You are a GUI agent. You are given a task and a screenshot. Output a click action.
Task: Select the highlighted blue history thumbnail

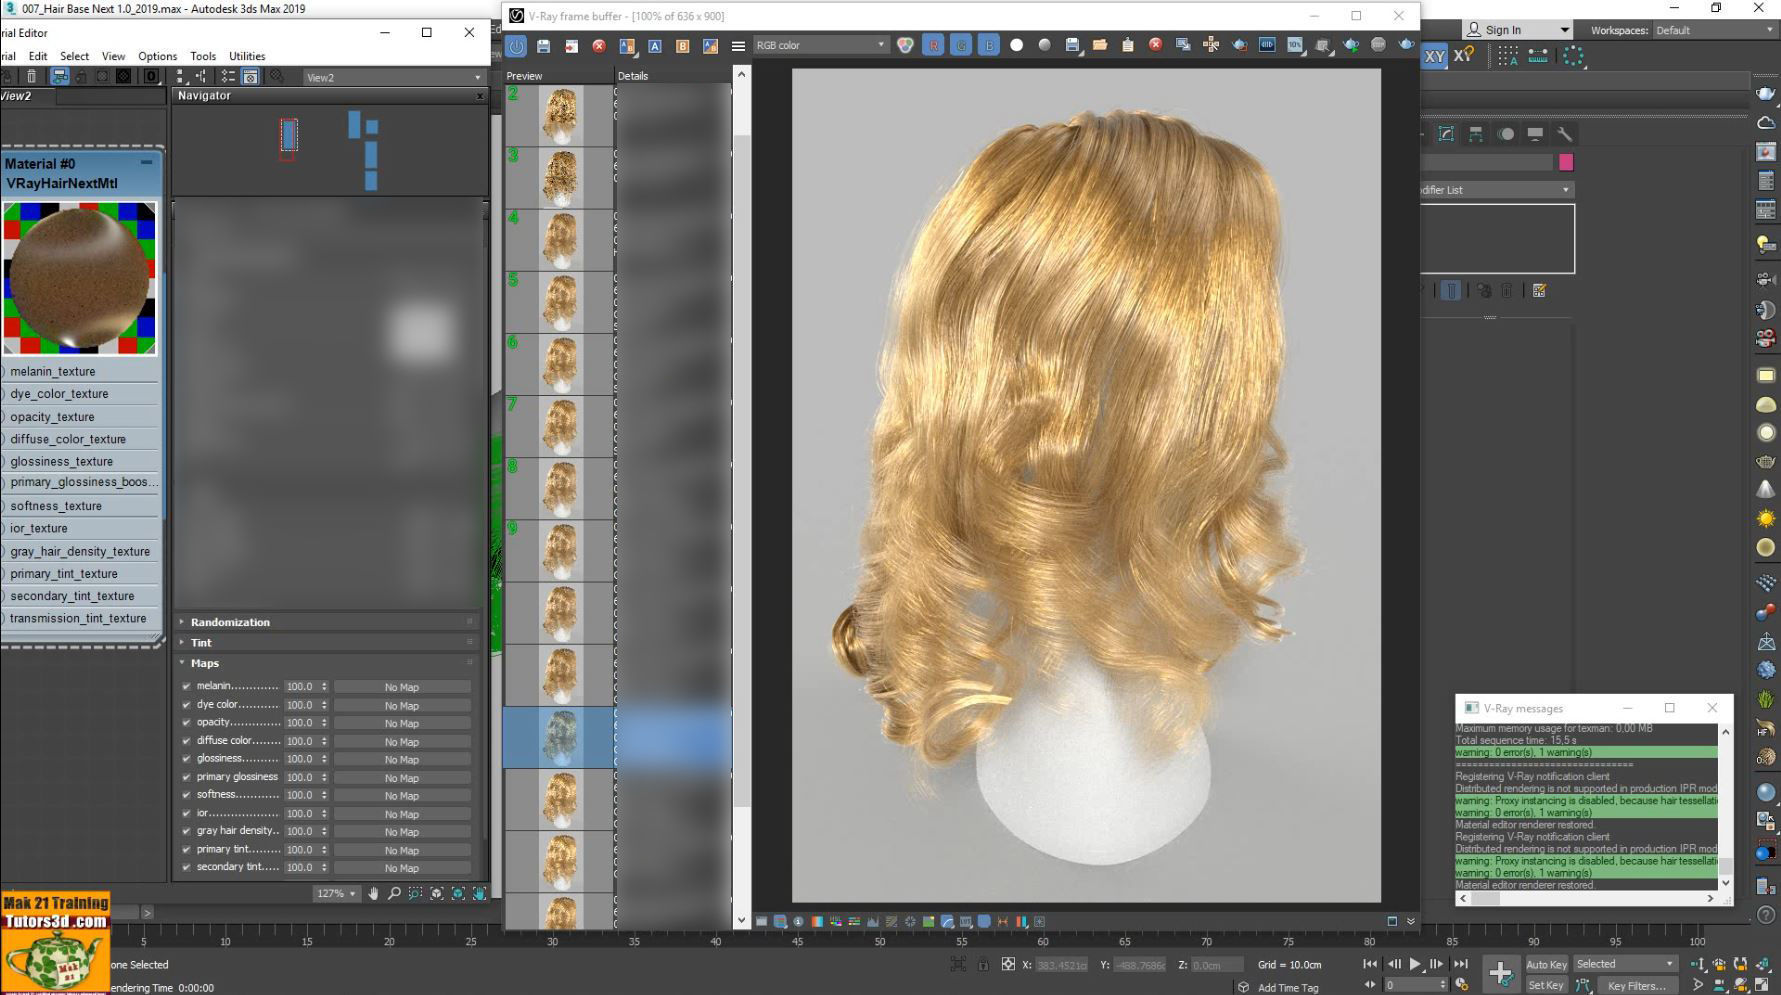(x=560, y=738)
